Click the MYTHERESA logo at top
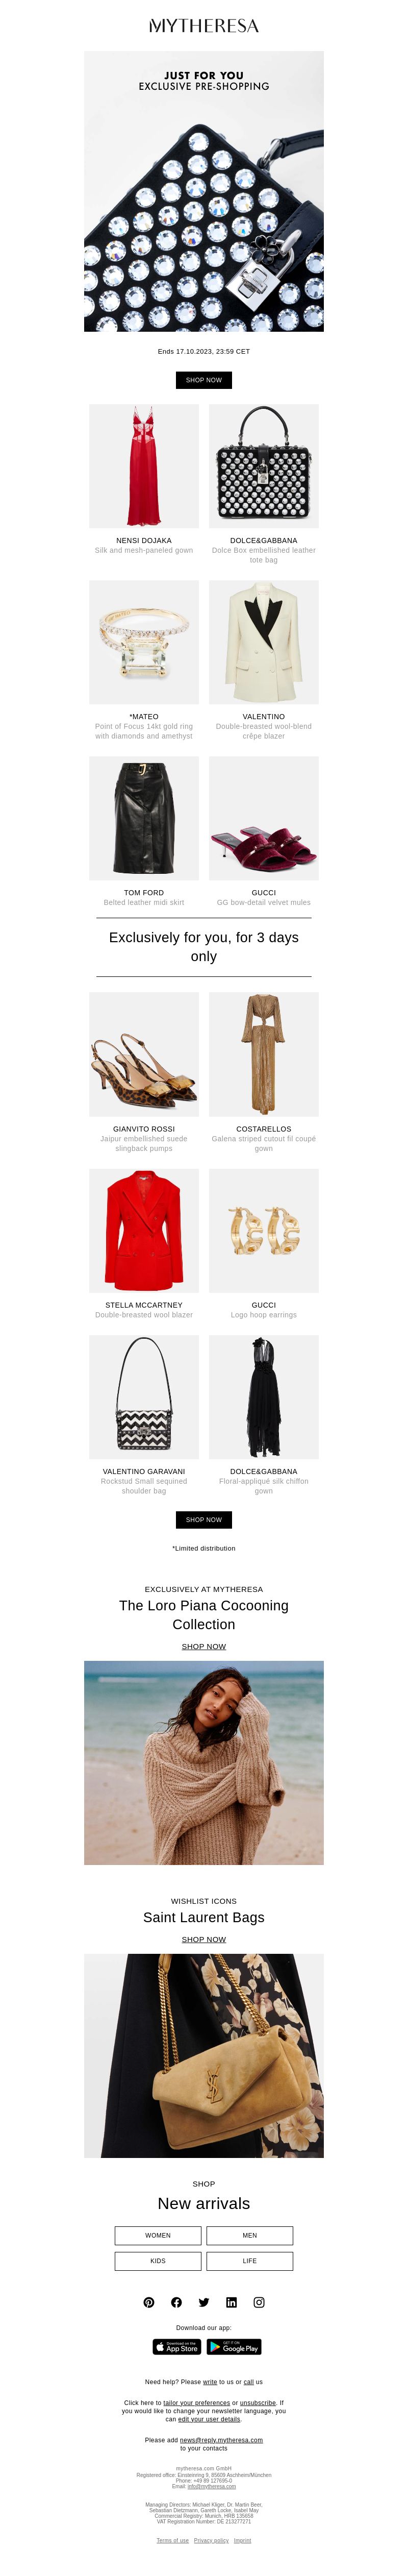The image size is (408, 2576). pyautogui.click(x=204, y=26)
